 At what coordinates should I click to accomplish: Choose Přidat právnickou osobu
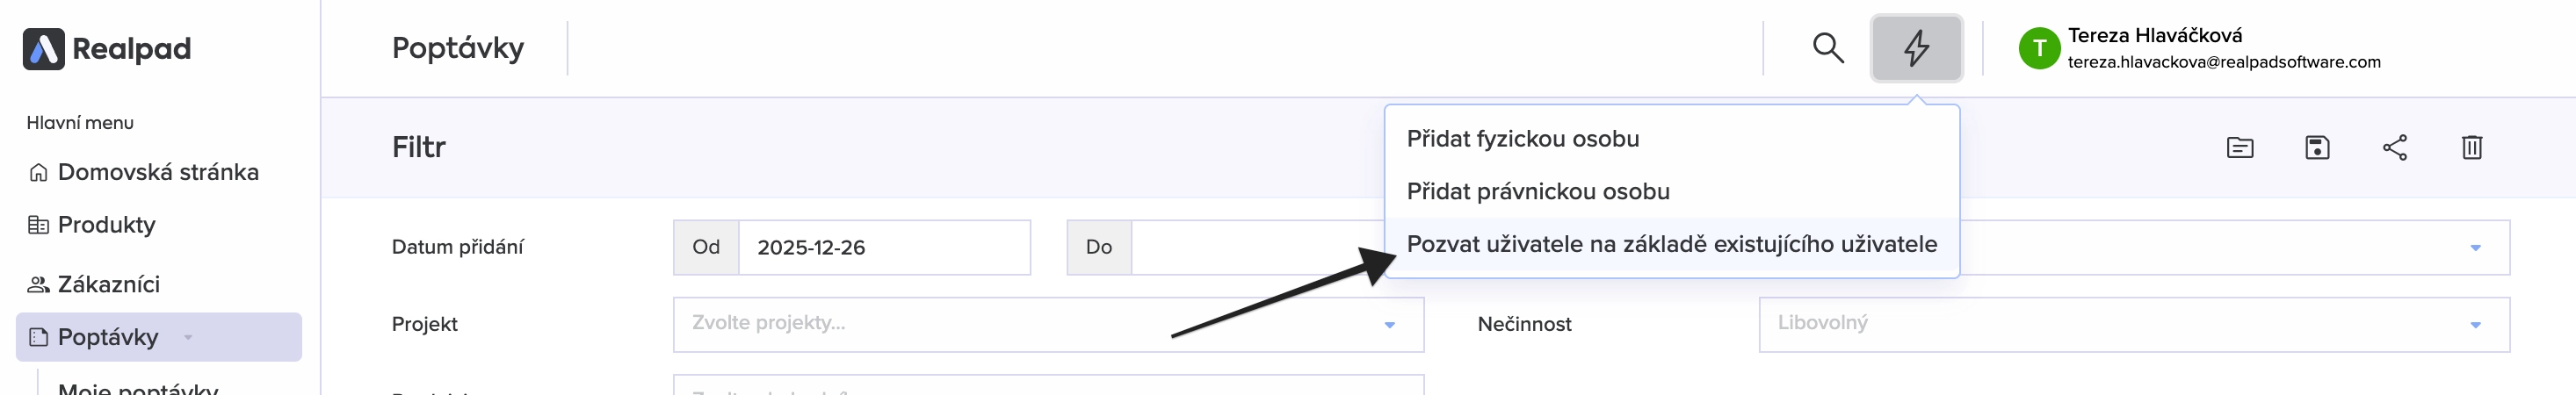pos(1537,191)
